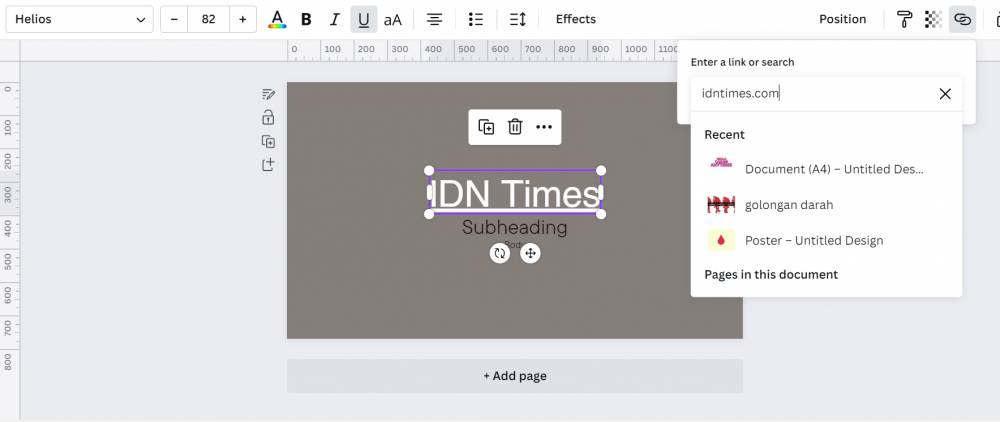Select Poster – Untitled Design recent item
The height and width of the screenshot is (422, 1000).
click(x=827, y=240)
